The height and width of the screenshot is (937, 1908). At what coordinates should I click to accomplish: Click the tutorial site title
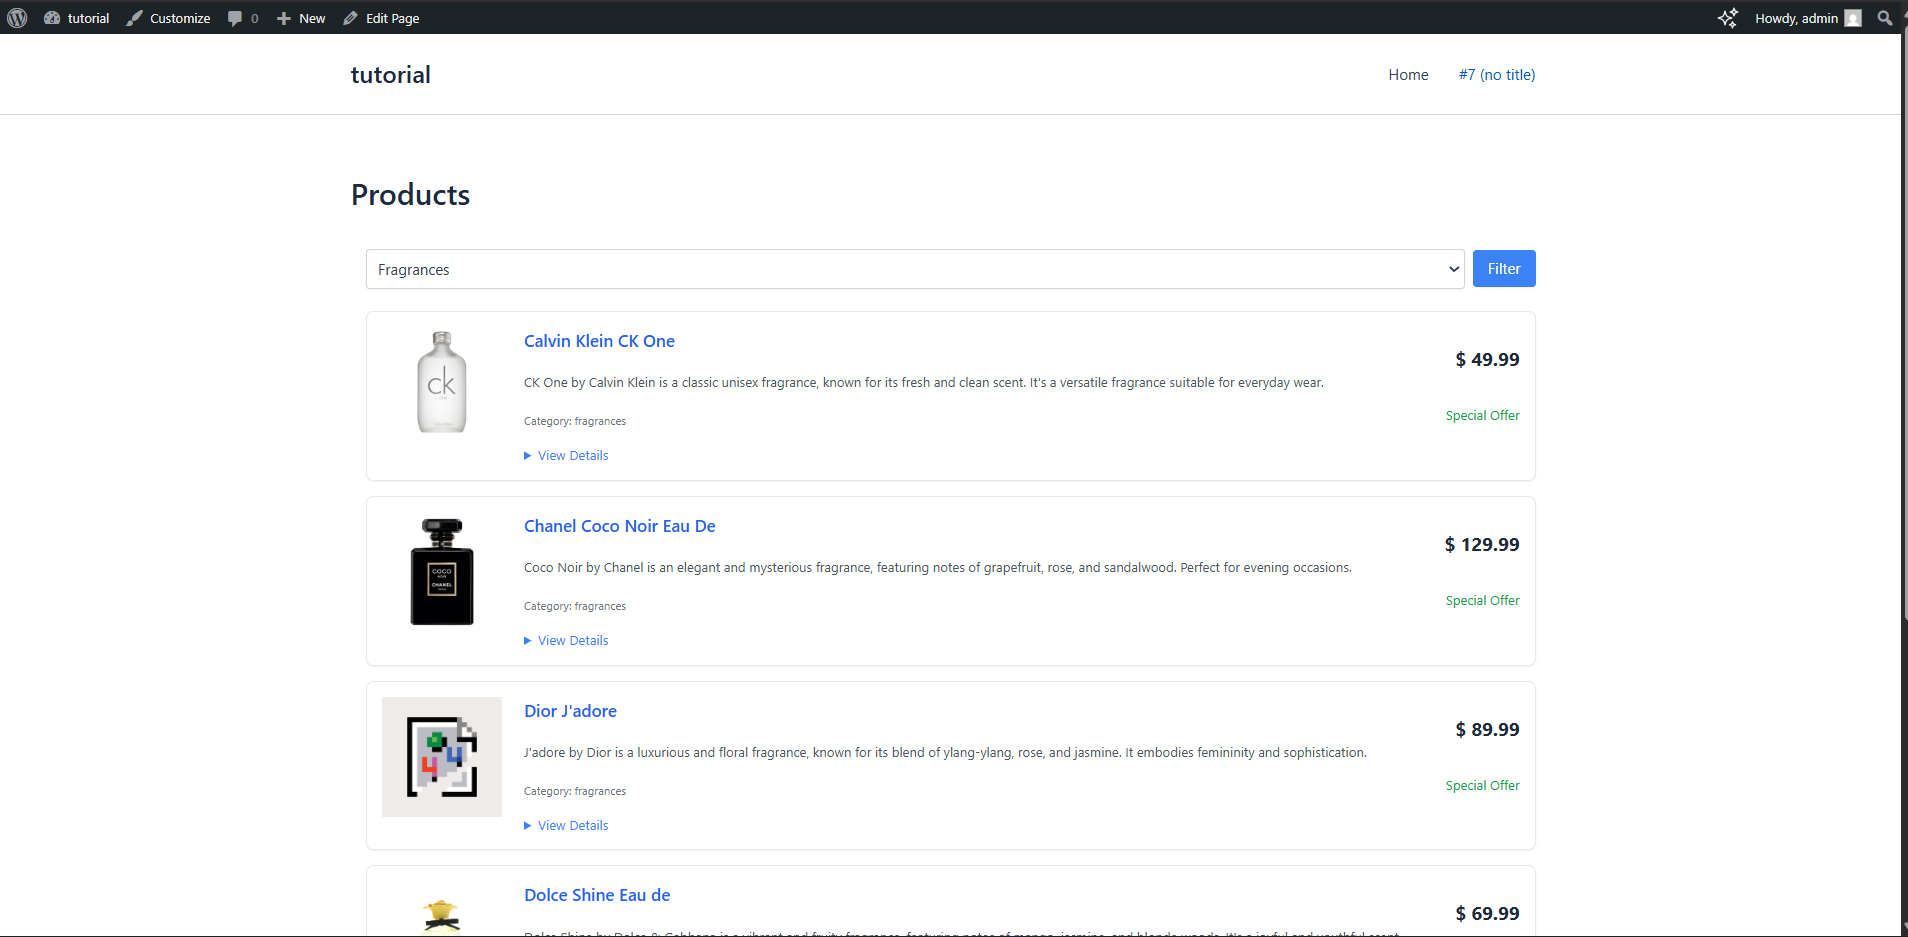390,75
